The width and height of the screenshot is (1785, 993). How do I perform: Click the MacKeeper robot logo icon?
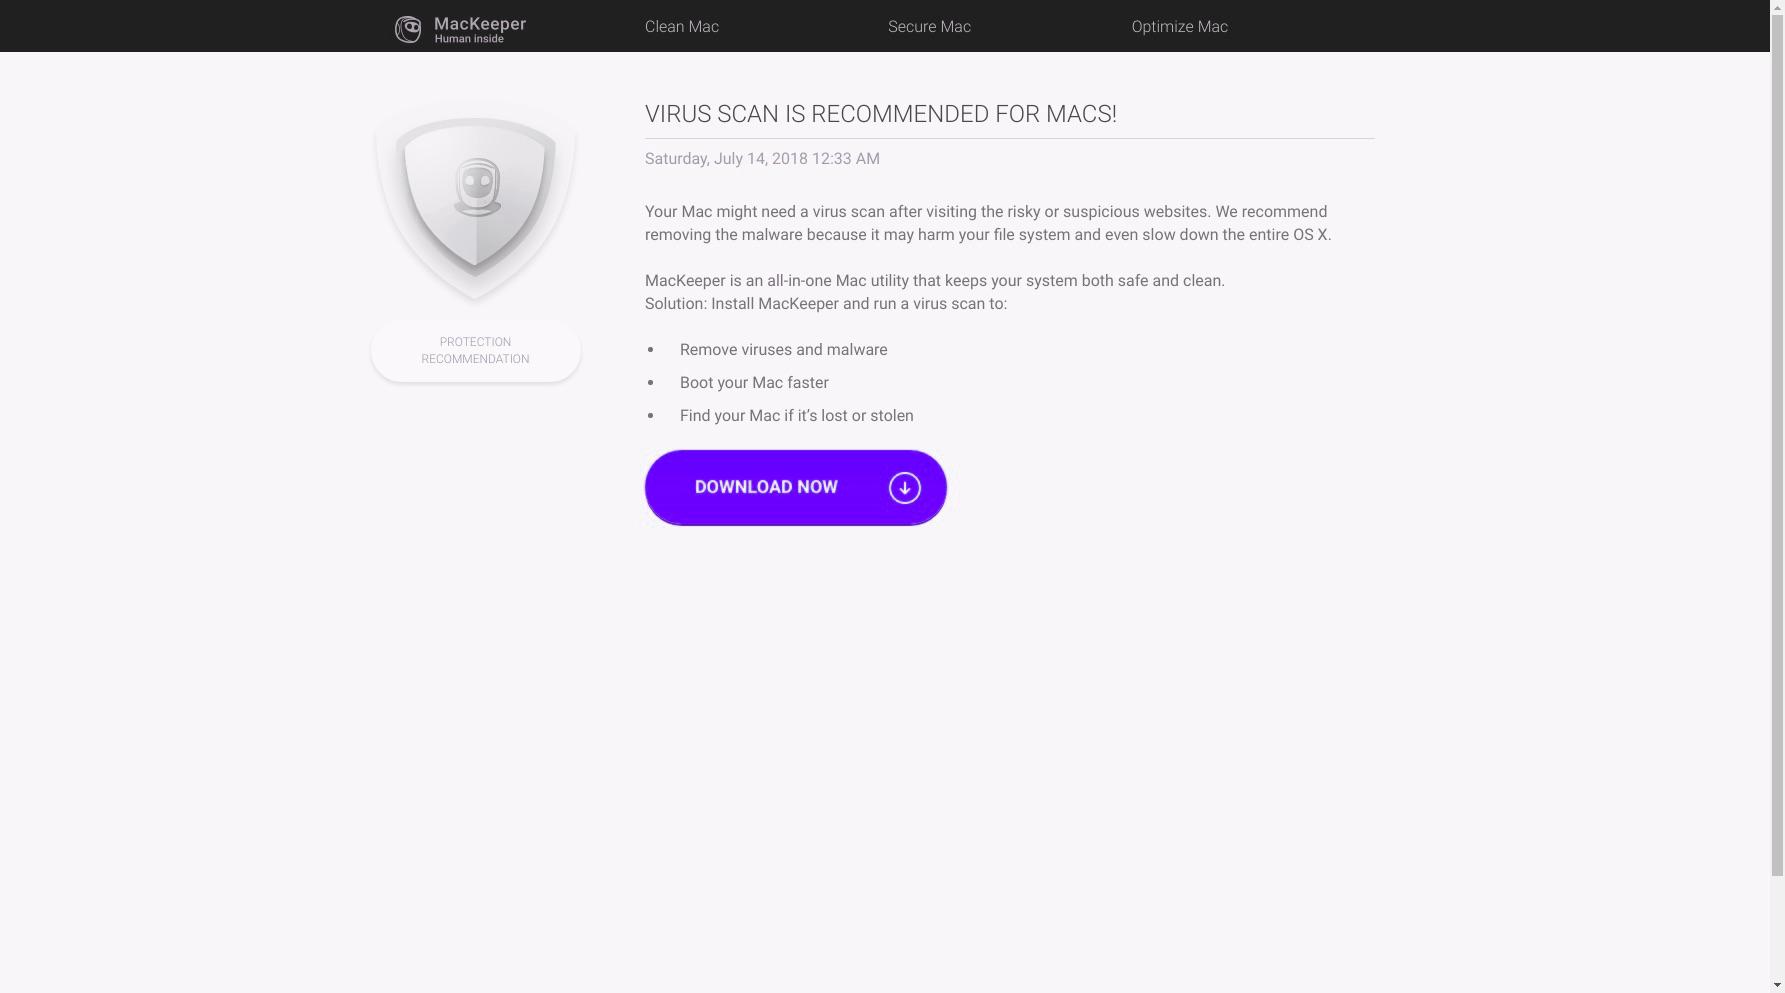pyautogui.click(x=408, y=29)
